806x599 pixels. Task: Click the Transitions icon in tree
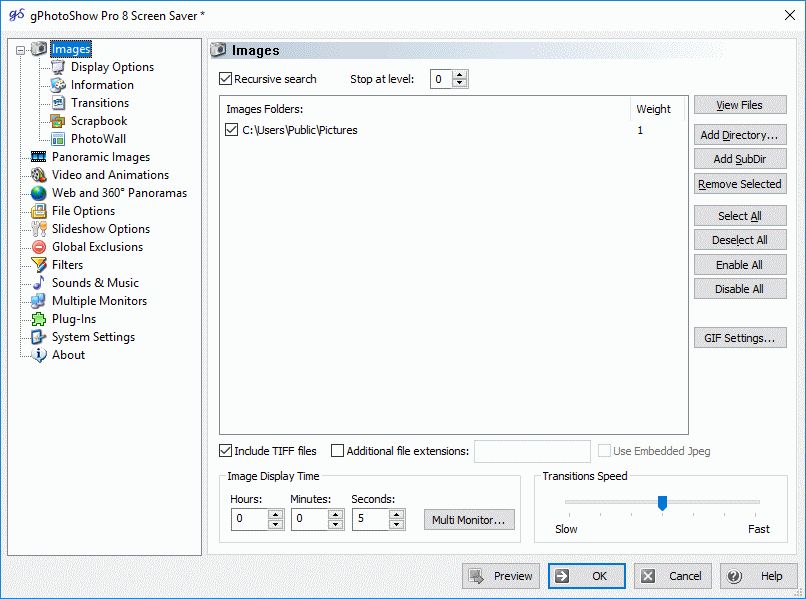tap(58, 103)
